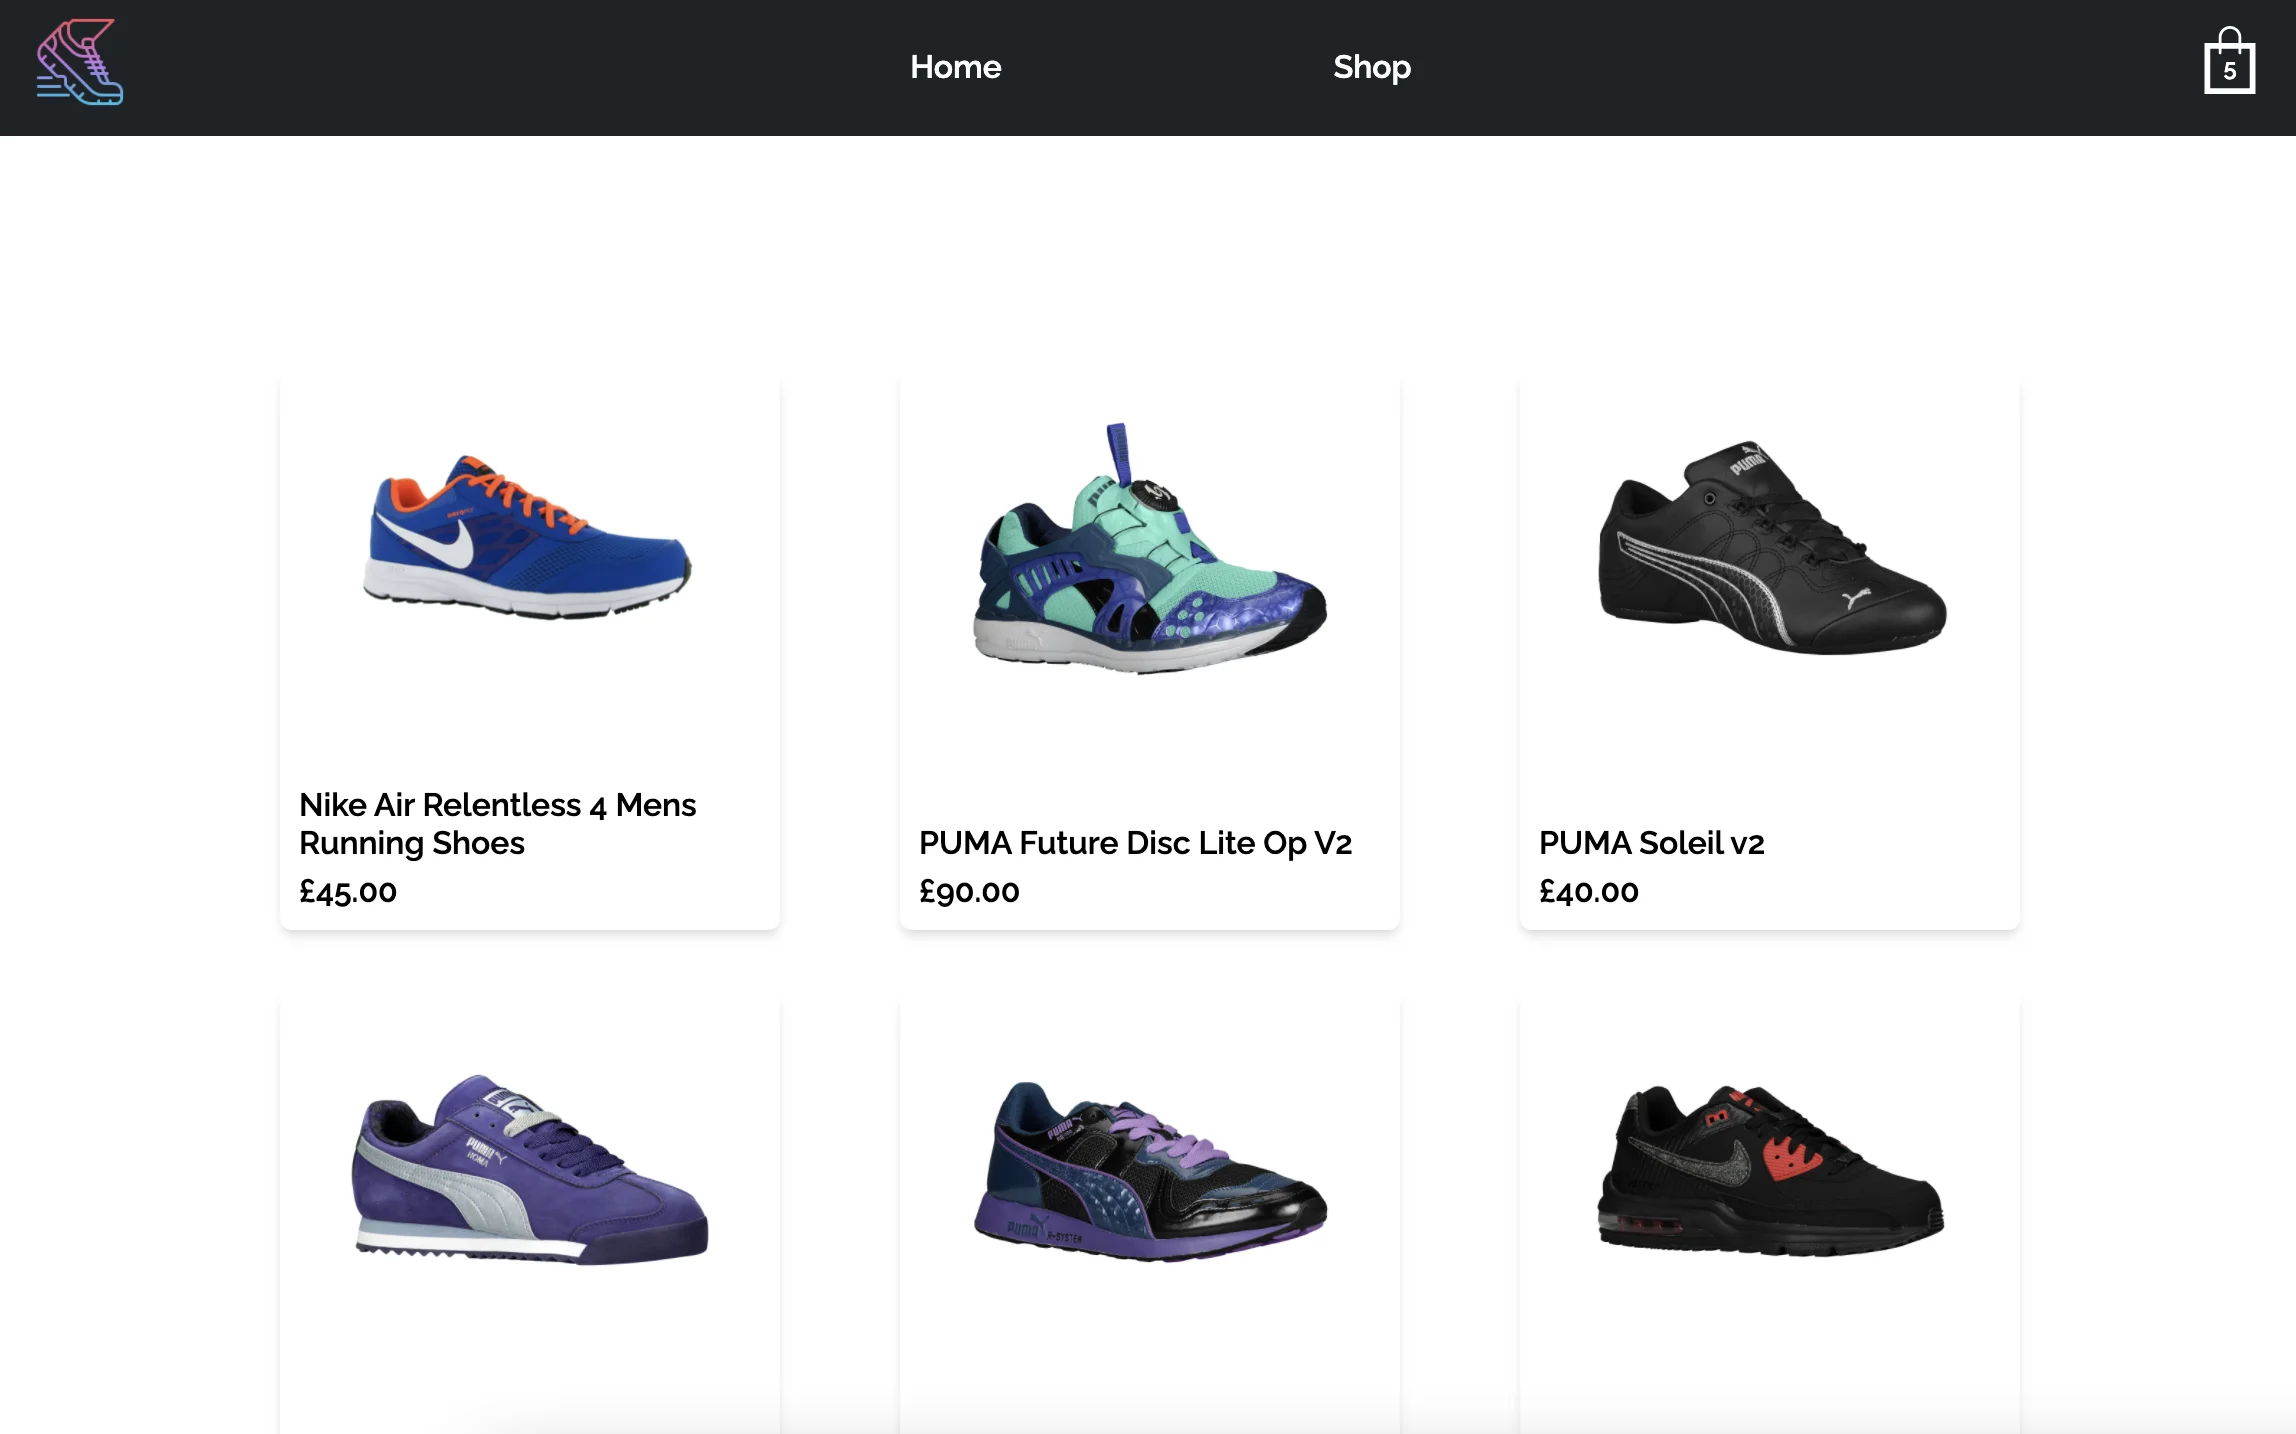The height and width of the screenshot is (1434, 2296).
Task: Open the purple suede PUMA Roma shoe image
Action: tap(530, 1170)
